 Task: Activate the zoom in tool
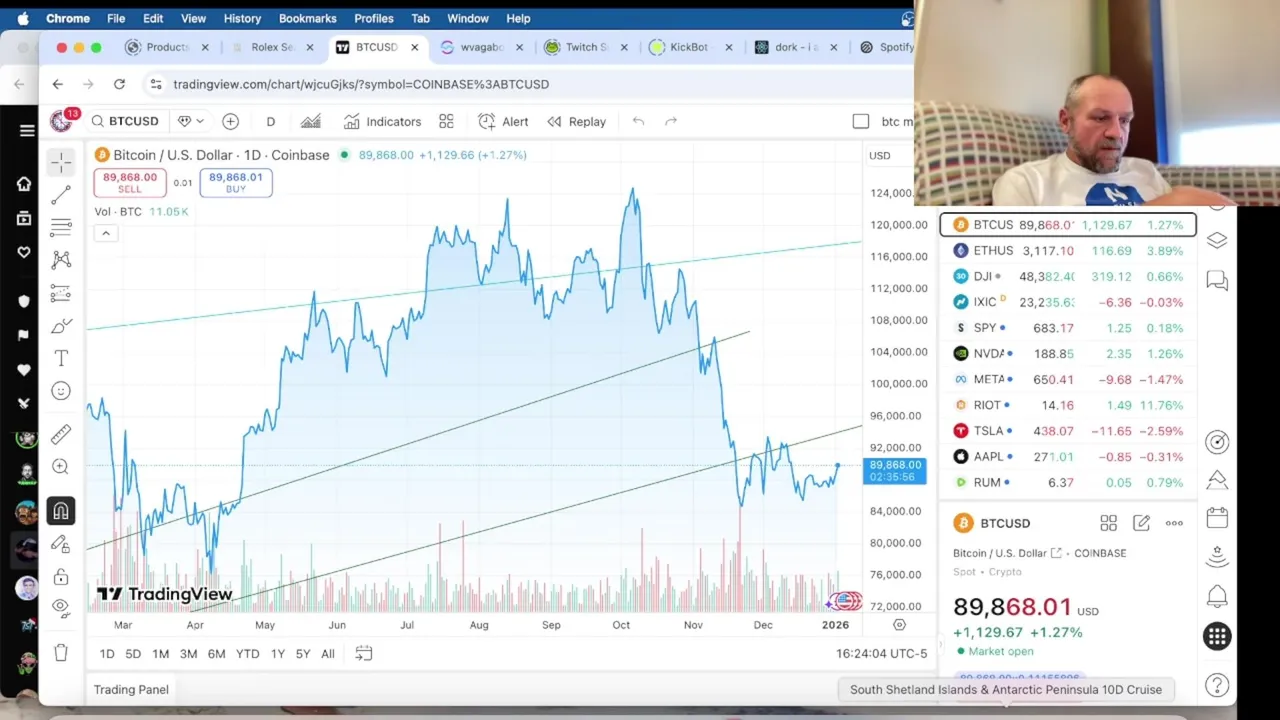61,467
